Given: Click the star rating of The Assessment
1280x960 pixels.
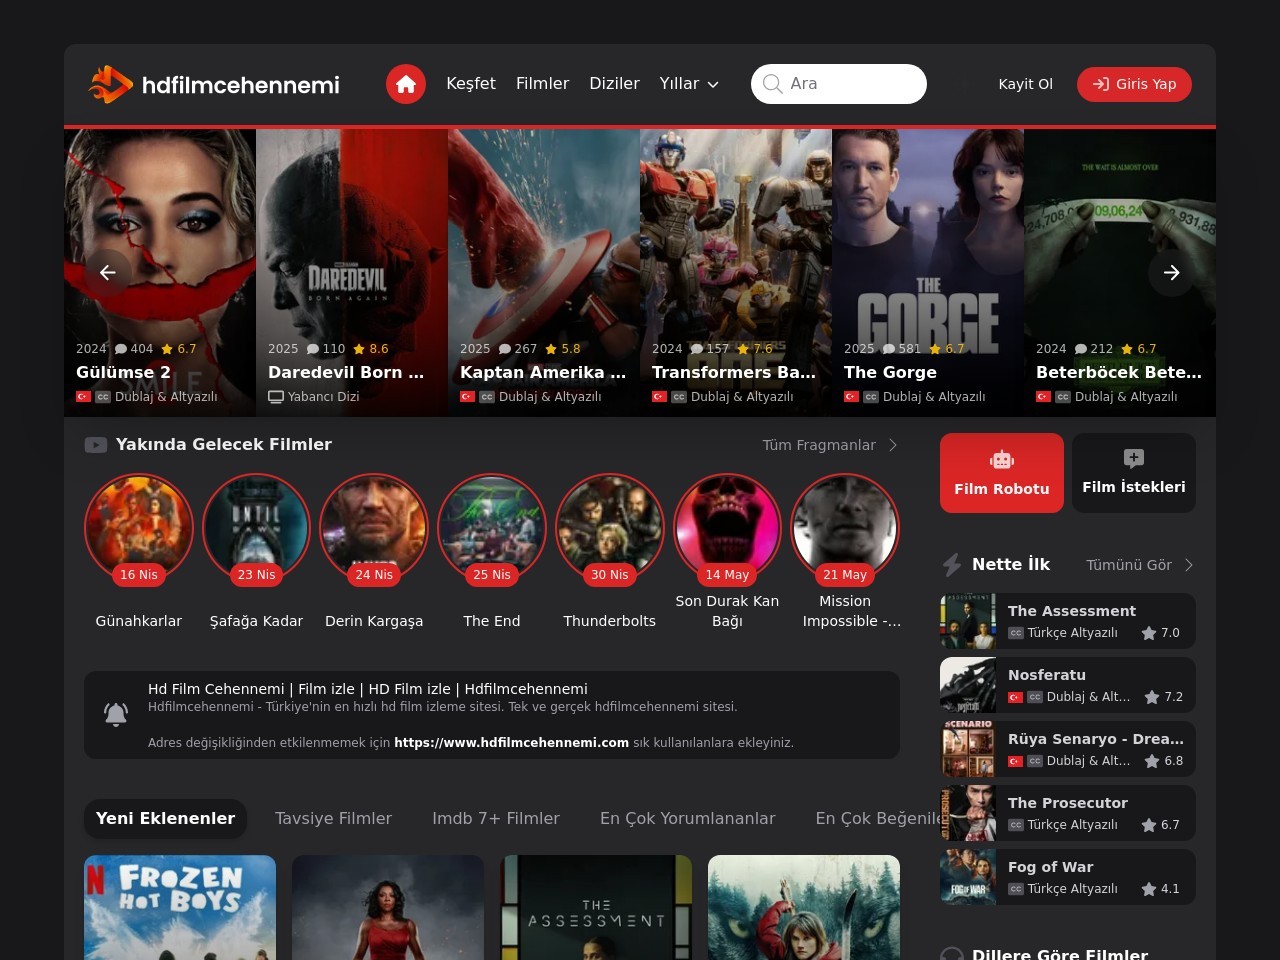Looking at the screenshot, I should tap(1161, 633).
